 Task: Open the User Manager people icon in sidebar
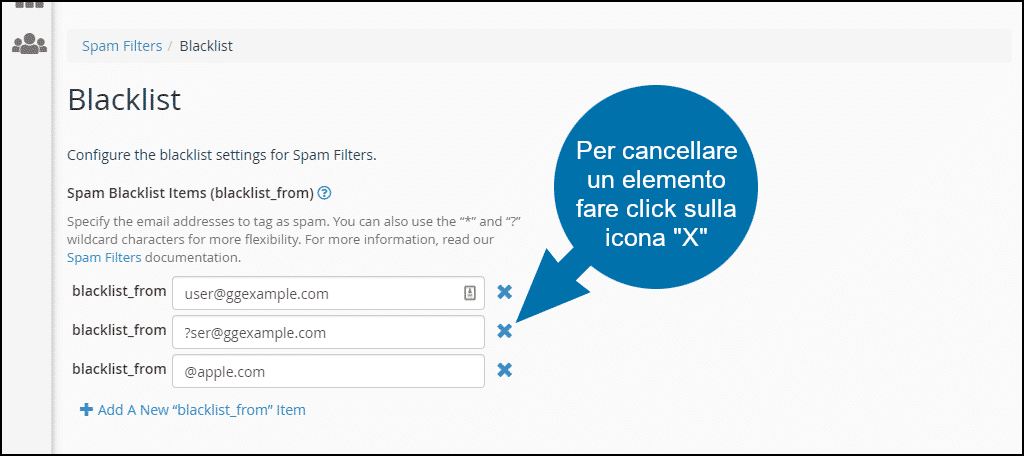point(29,44)
